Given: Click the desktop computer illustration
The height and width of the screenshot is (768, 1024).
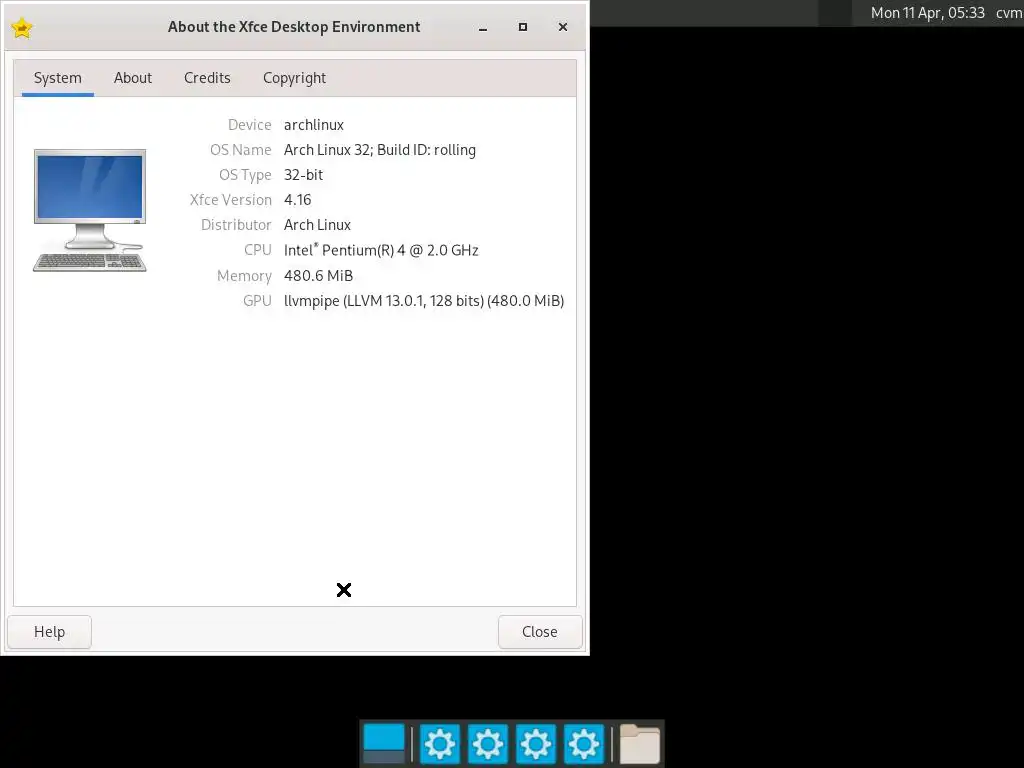Looking at the screenshot, I should click(89, 210).
